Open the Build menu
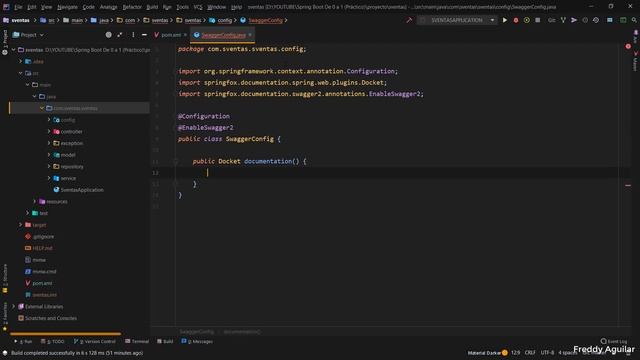The width and height of the screenshot is (640, 360). tap(152, 7)
